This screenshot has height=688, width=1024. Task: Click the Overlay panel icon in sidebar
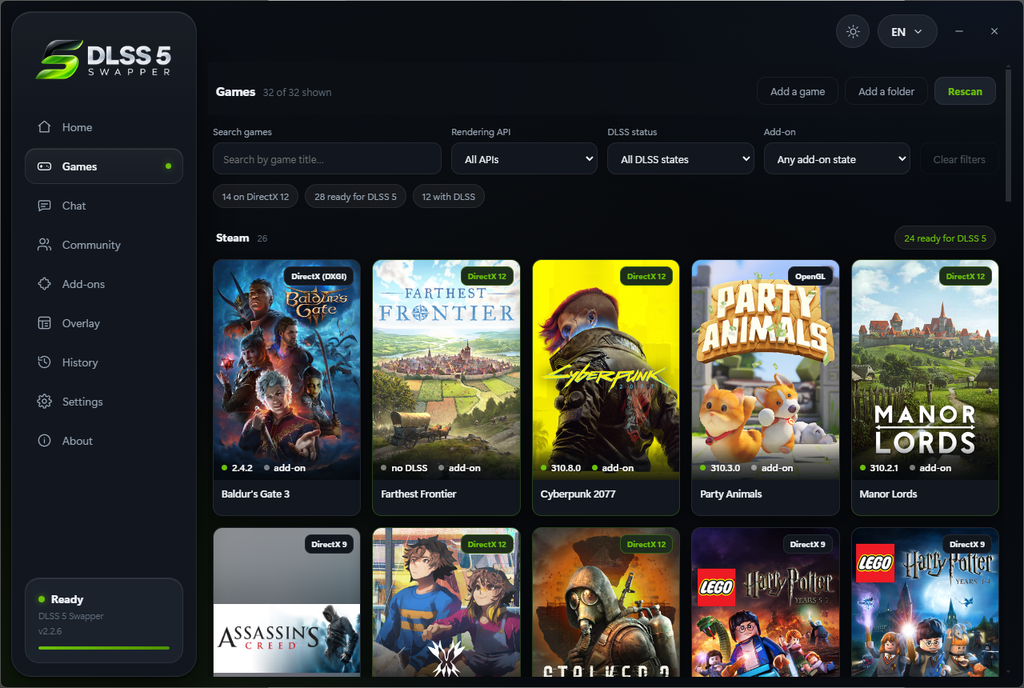(44, 323)
